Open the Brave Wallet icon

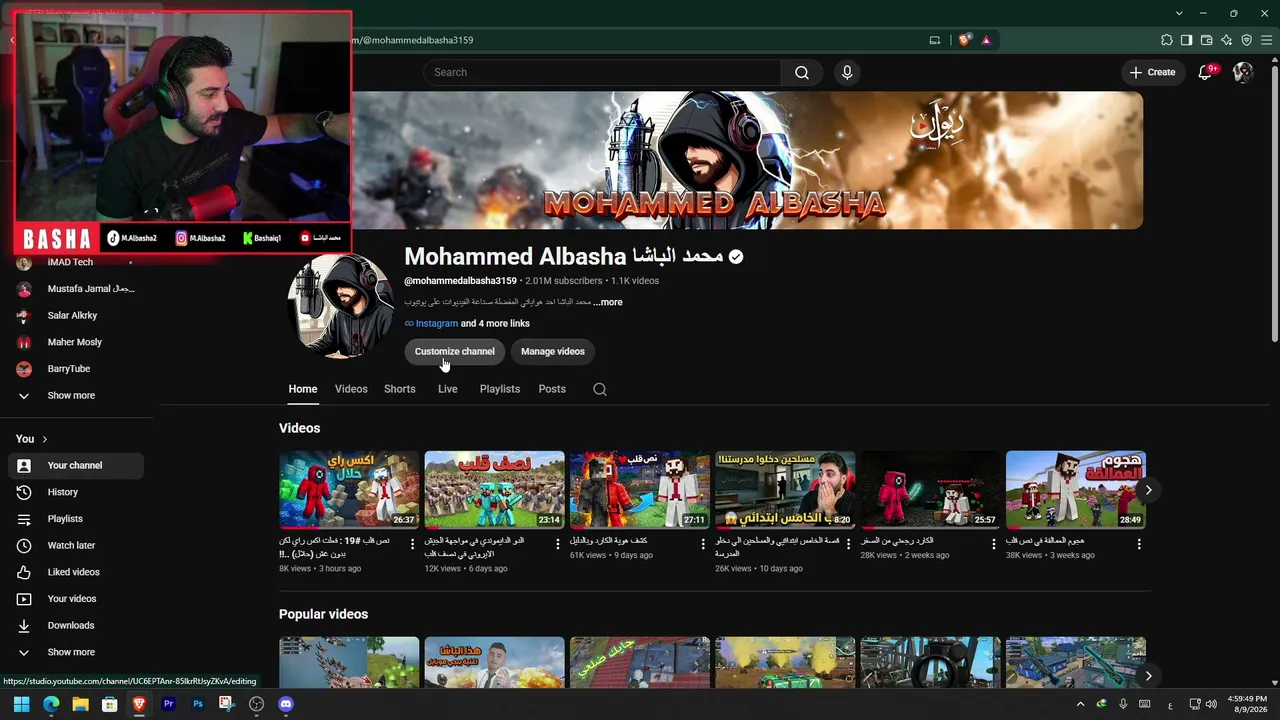coord(1206,40)
